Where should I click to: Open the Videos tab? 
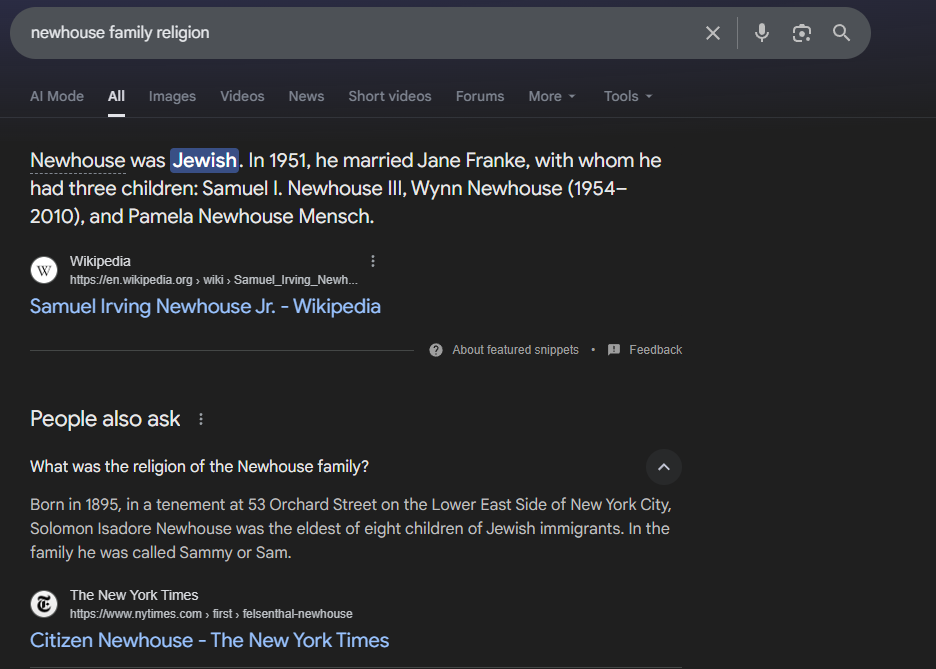242,96
